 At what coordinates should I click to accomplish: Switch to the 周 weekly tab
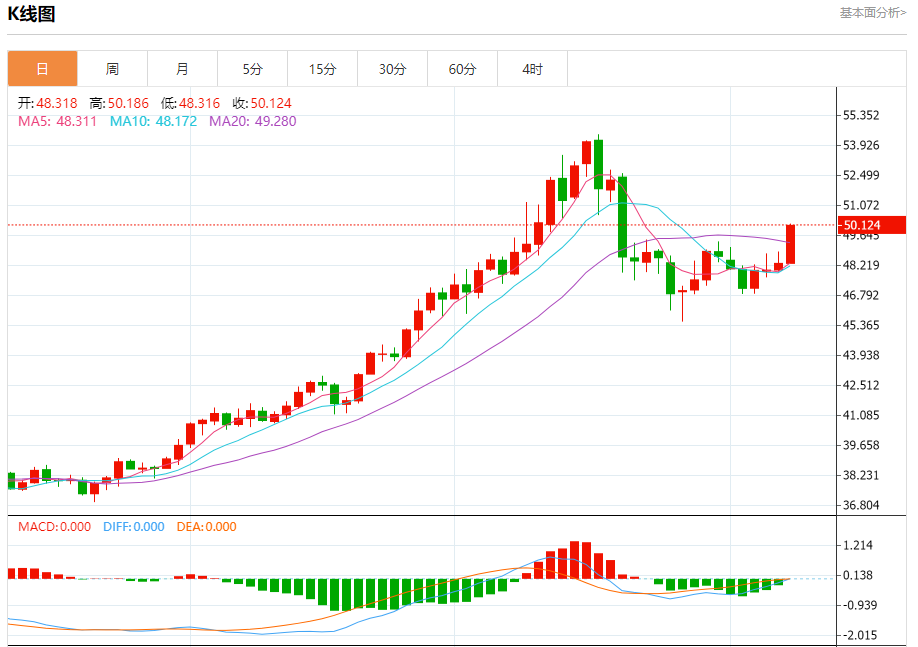point(112,69)
